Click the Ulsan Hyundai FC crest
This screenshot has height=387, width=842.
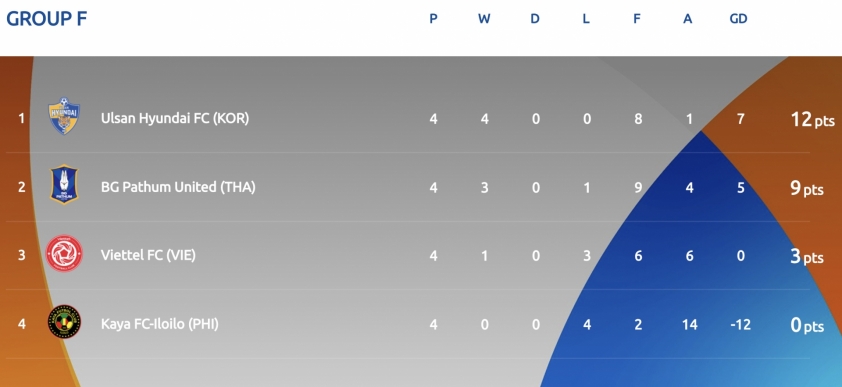point(64,116)
